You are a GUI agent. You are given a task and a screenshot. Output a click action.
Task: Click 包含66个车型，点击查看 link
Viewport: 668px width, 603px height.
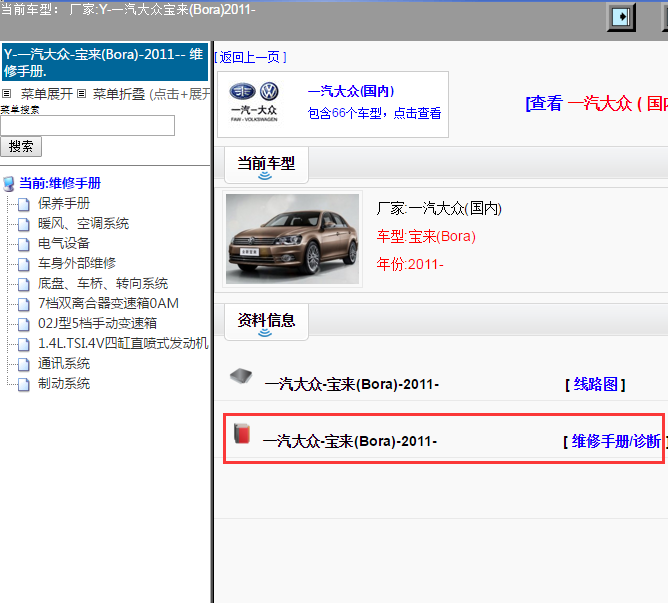[374, 113]
